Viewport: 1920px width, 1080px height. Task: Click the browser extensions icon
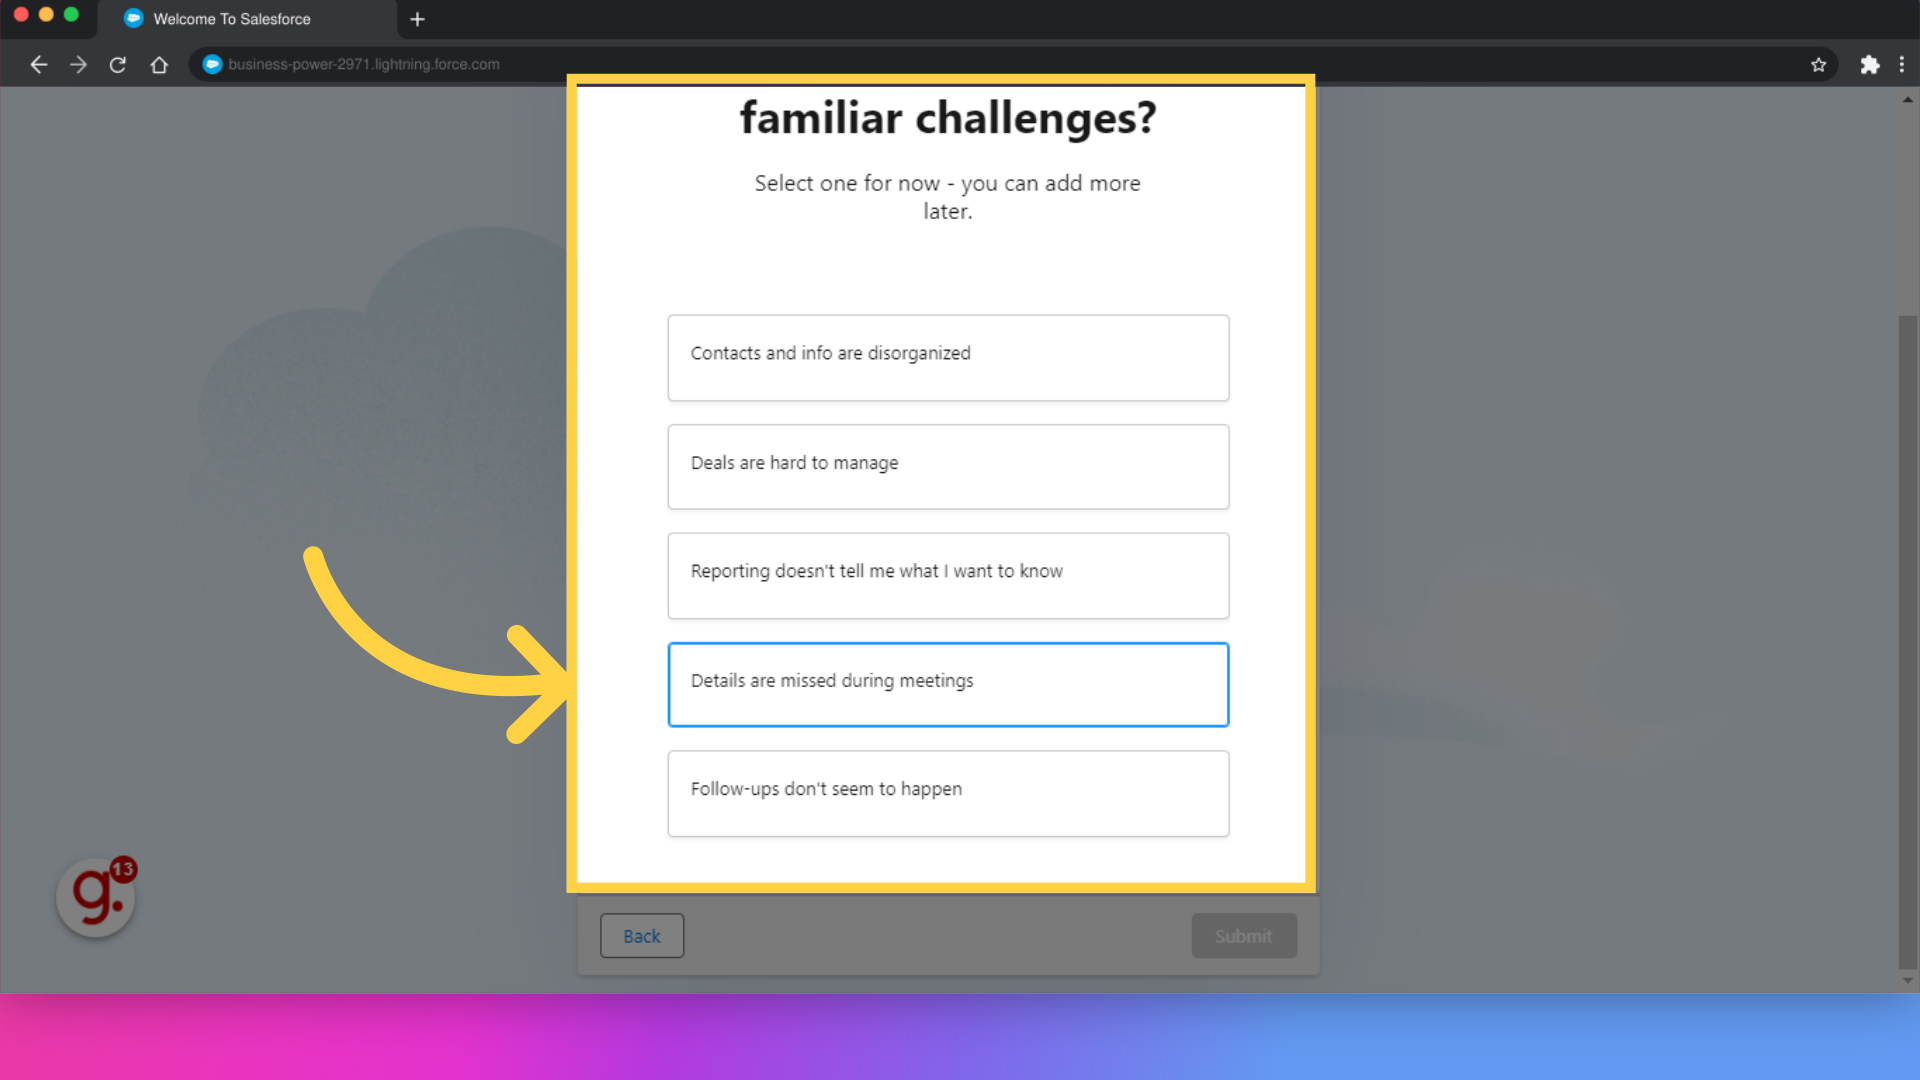(x=1870, y=63)
